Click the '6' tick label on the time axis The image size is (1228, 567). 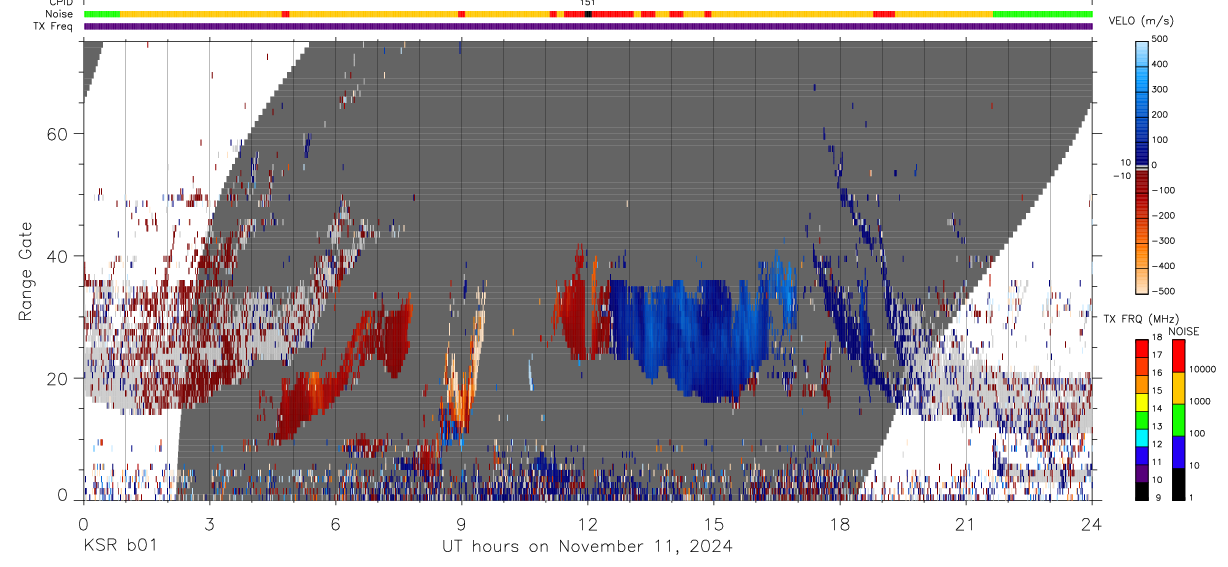[x=335, y=523]
